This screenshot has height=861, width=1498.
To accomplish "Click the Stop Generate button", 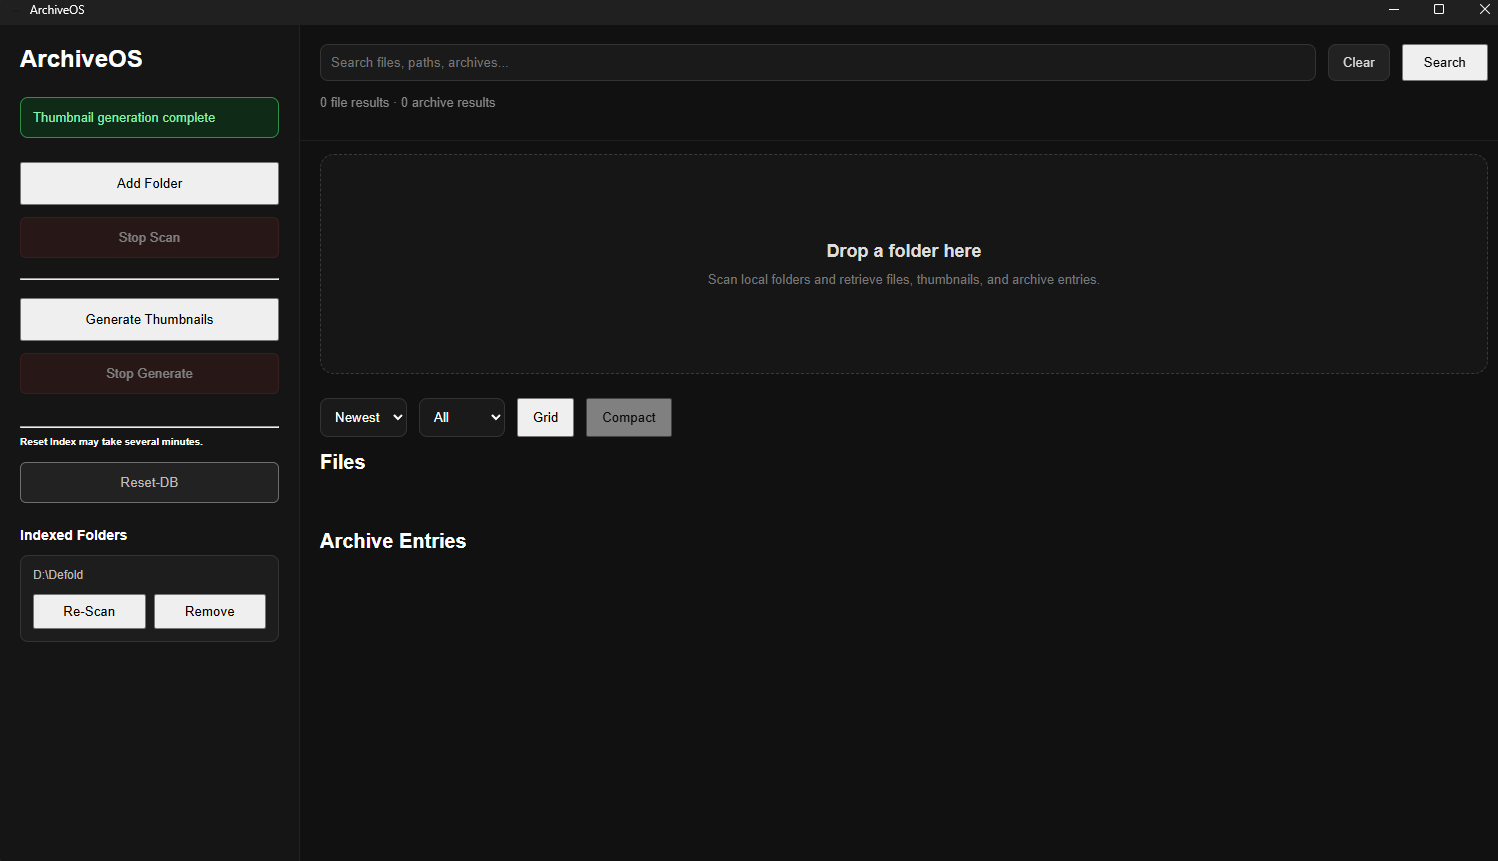I will pos(149,373).
